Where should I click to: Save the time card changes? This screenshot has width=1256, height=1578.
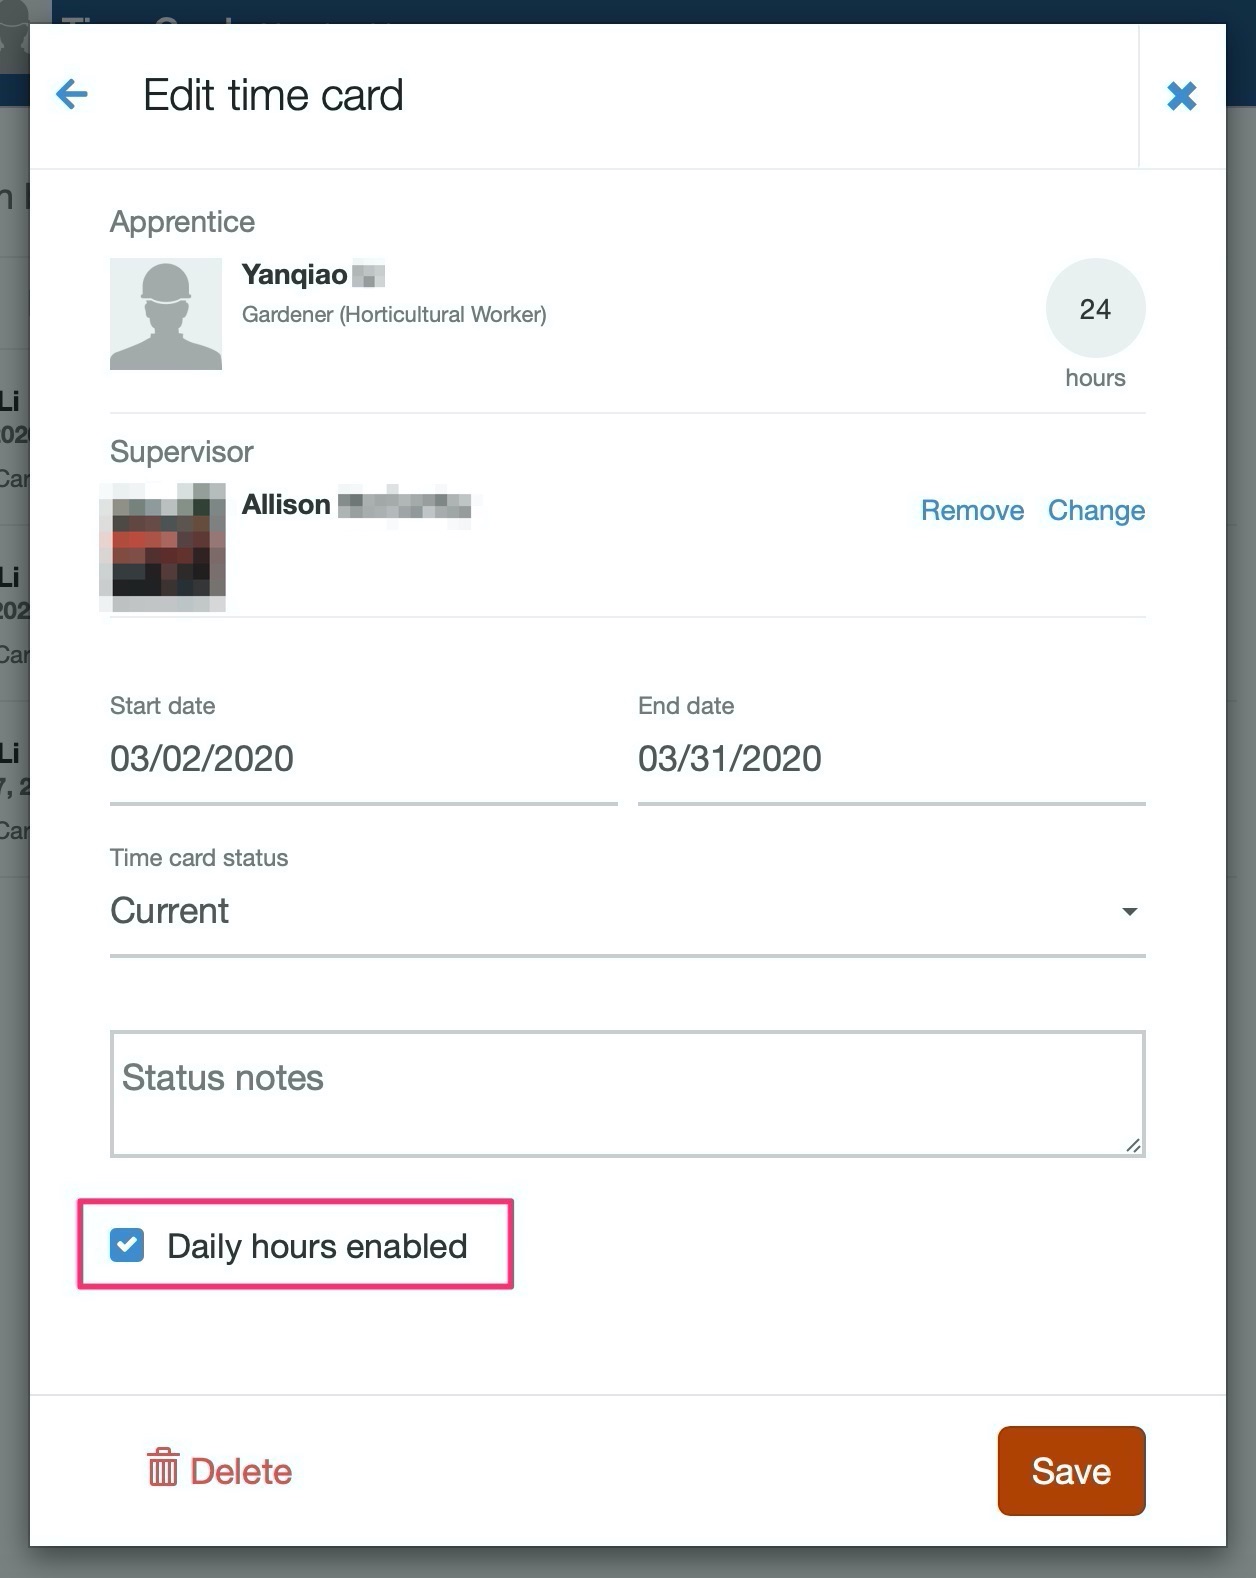click(x=1071, y=1471)
